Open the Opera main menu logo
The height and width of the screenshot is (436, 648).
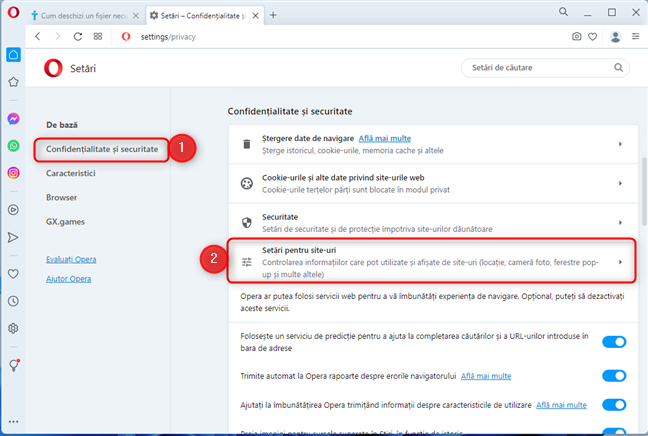13,13
